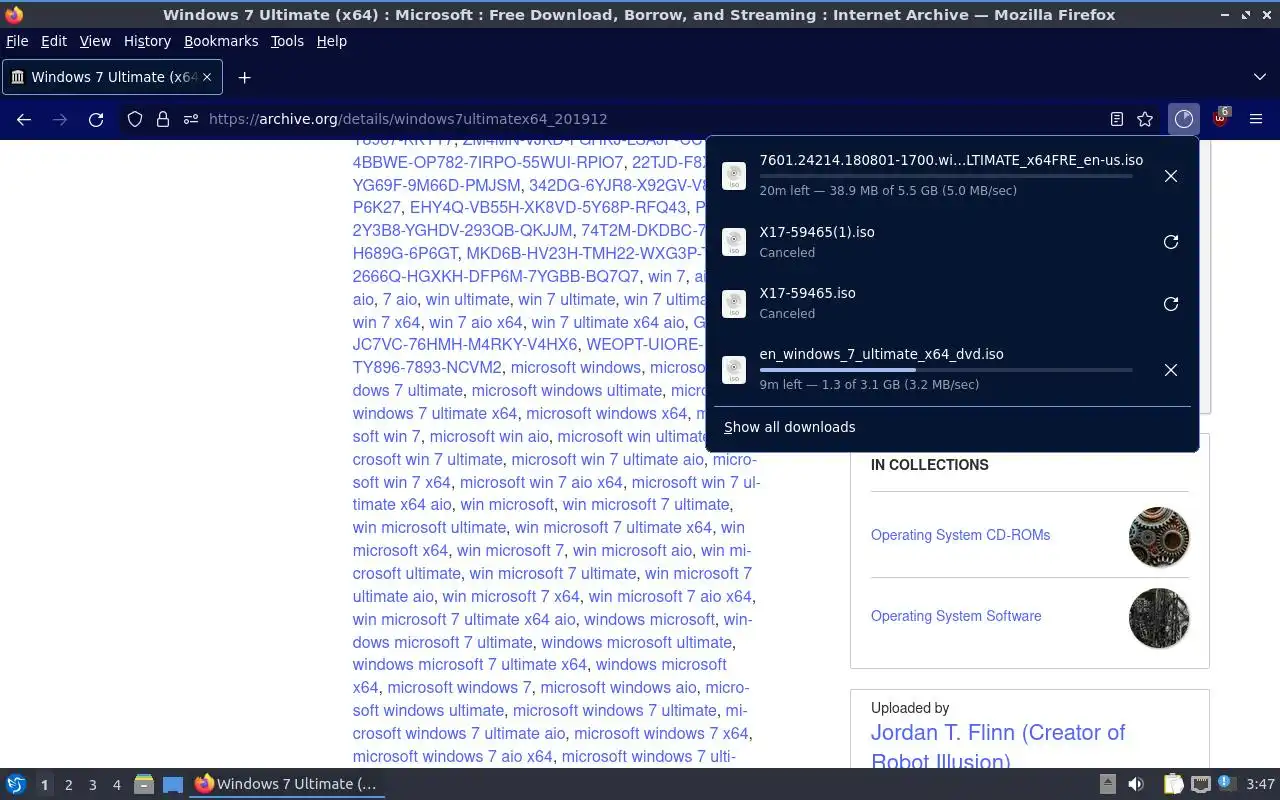Open the system start menu icon
The height and width of the screenshot is (800, 1280).
point(16,784)
